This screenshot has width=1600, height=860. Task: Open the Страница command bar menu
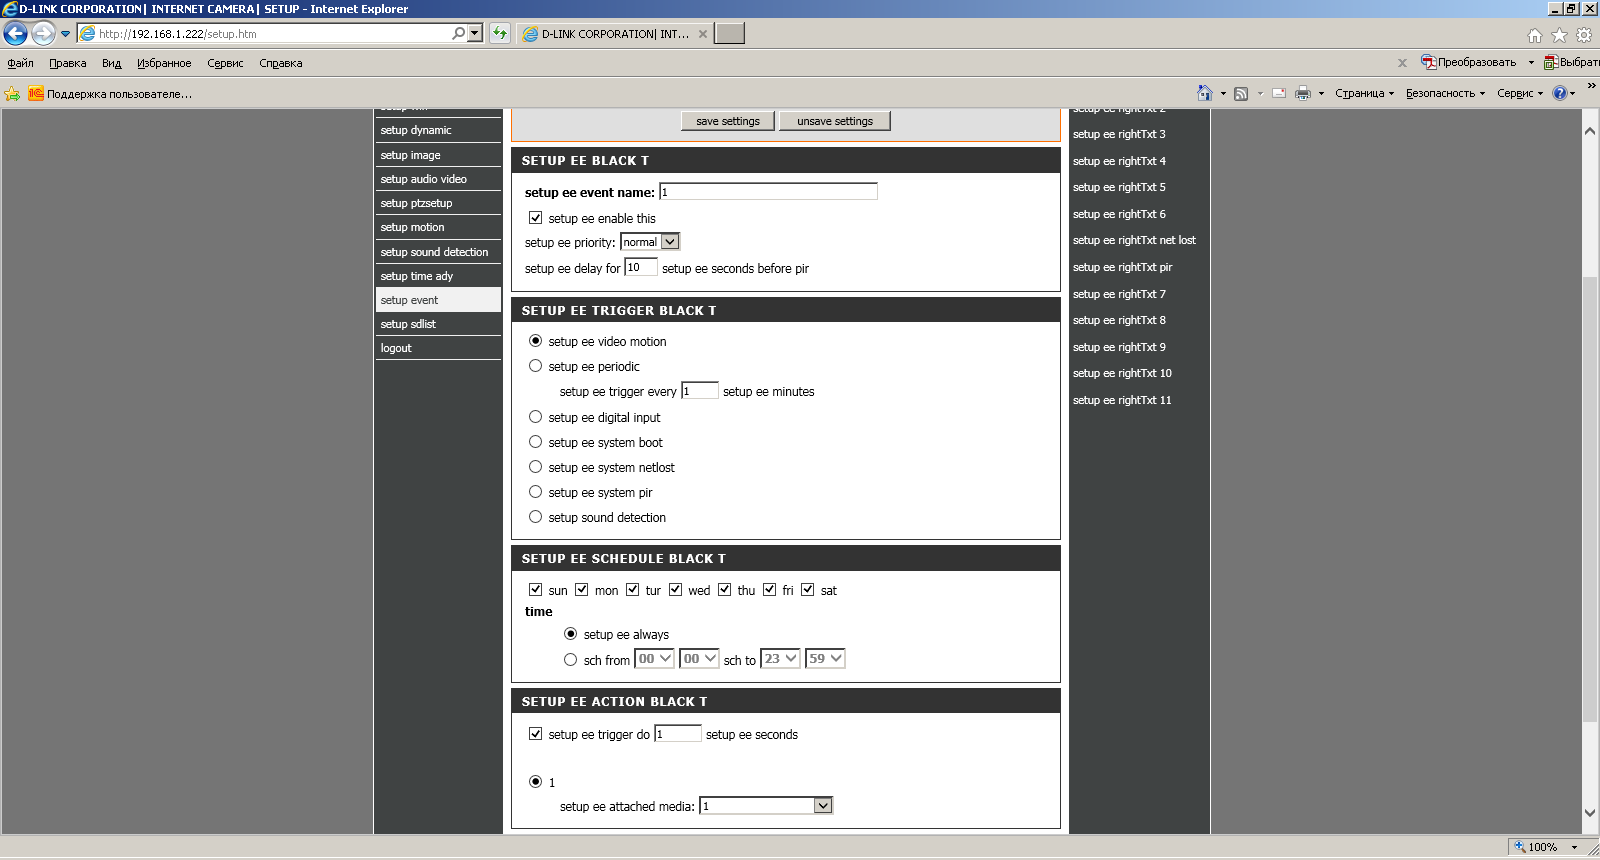pyautogui.click(x=1360, y=93)
